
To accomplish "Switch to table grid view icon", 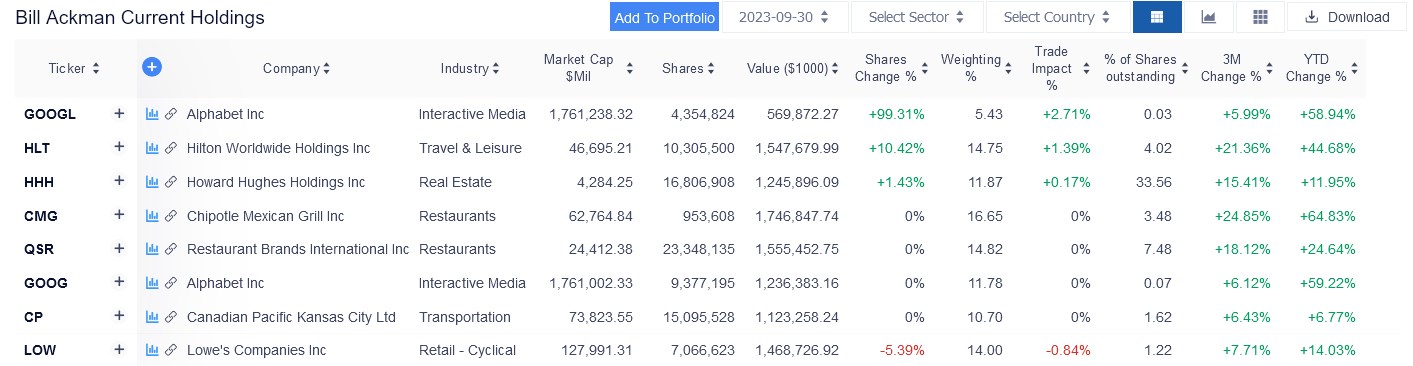I will (x=1157, y=17).
